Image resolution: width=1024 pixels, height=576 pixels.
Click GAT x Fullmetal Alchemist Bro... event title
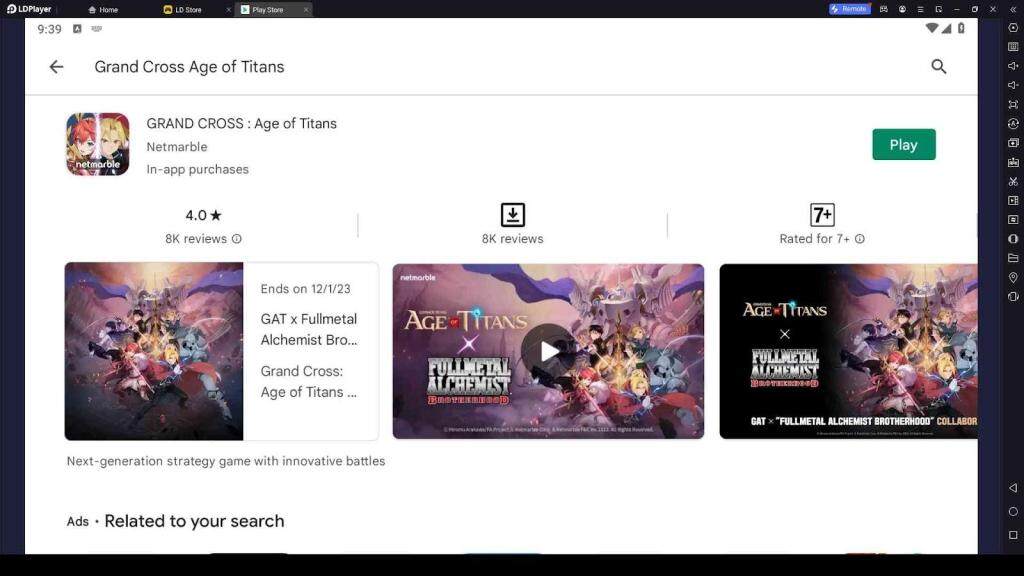click(309, 329)
